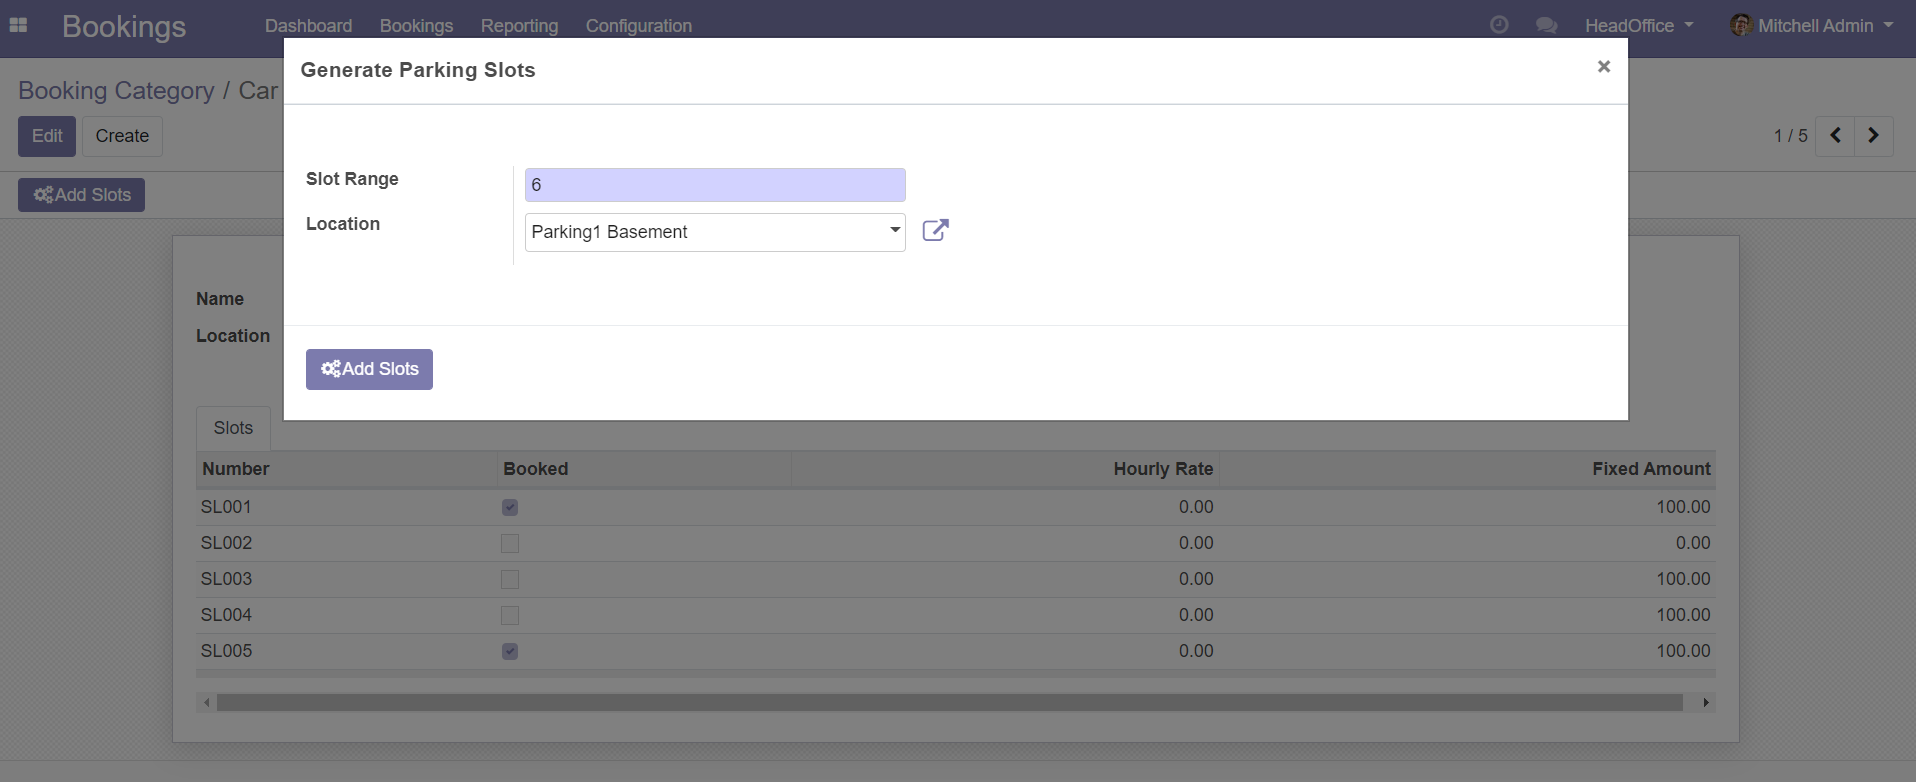Close the Generate Parking Slots dialog
Screen dimensions: 1916x782
tap(1603, 67)
